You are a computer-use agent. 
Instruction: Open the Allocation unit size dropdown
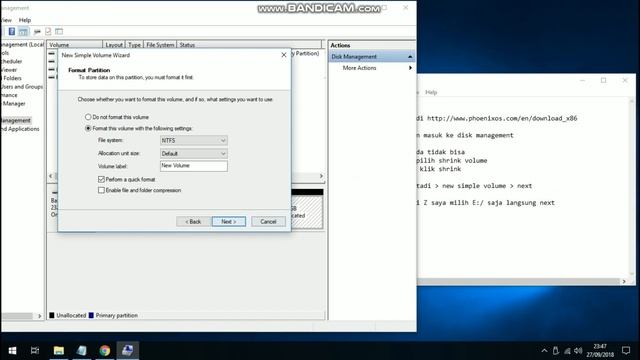click(193, 153)
